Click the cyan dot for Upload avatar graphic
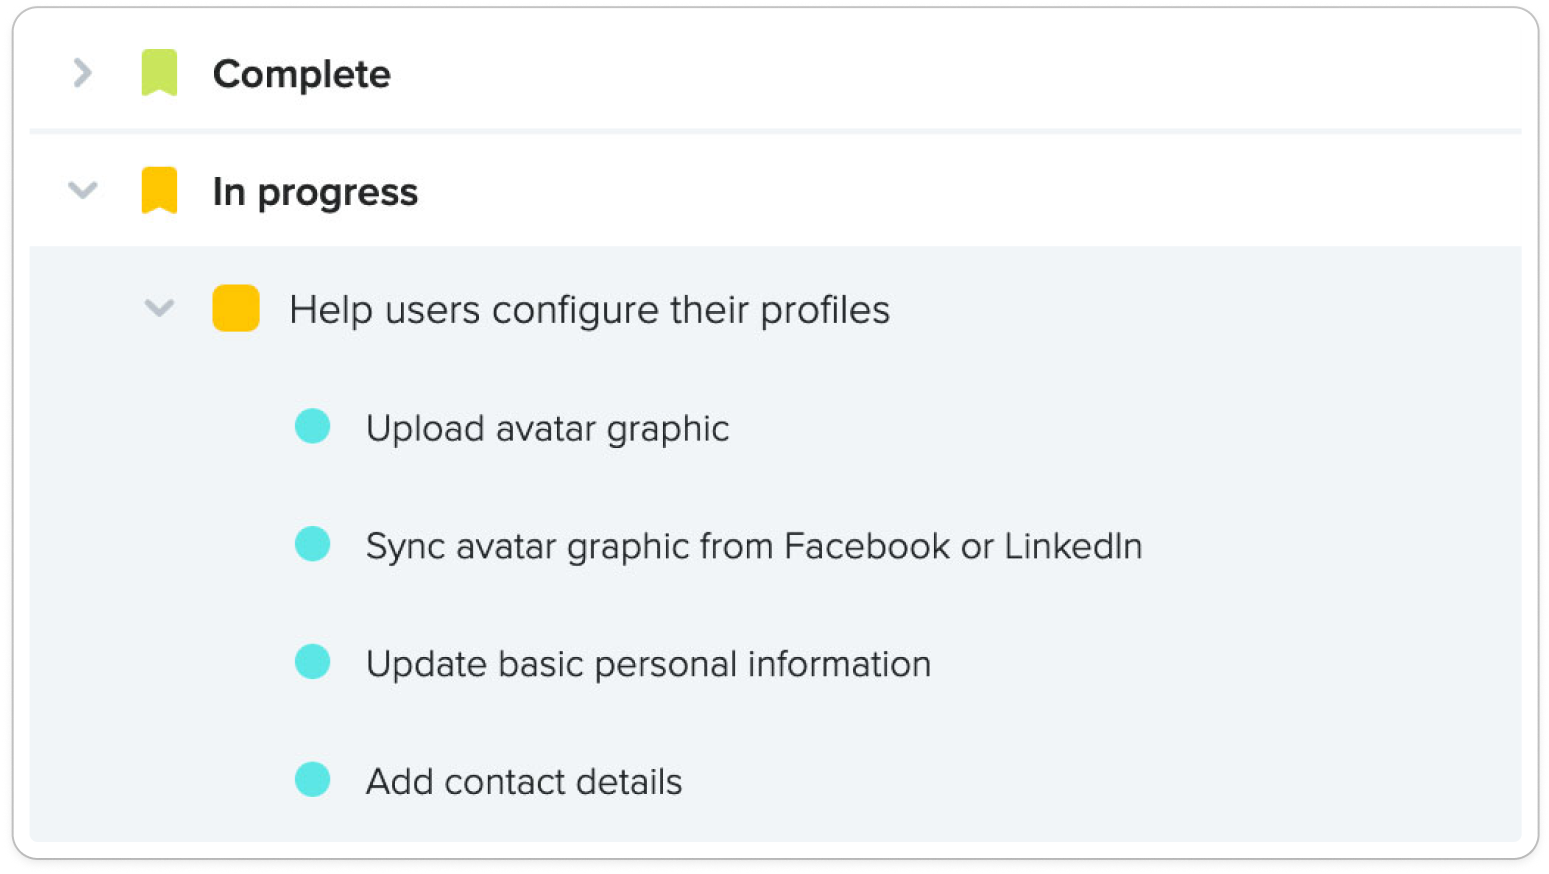This screenshot has height=874, width=1549. [312, 426]
